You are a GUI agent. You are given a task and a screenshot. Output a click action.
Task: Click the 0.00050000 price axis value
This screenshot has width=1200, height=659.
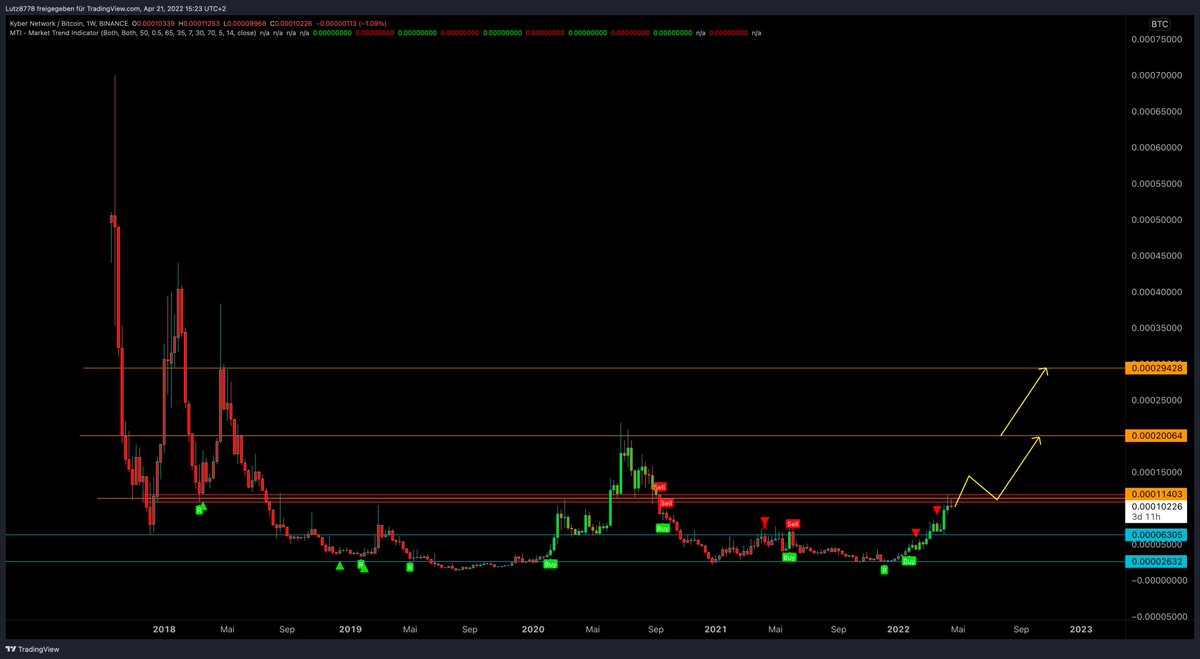(x=1157, y=220)
